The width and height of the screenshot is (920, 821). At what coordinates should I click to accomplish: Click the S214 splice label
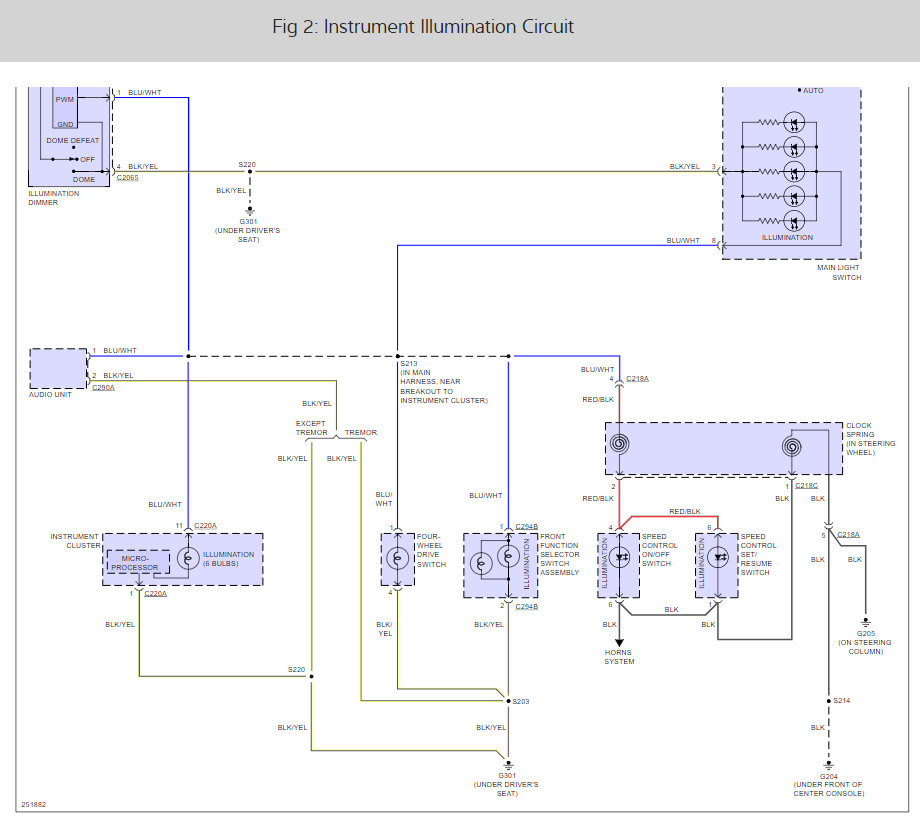(x=841, y=701)
